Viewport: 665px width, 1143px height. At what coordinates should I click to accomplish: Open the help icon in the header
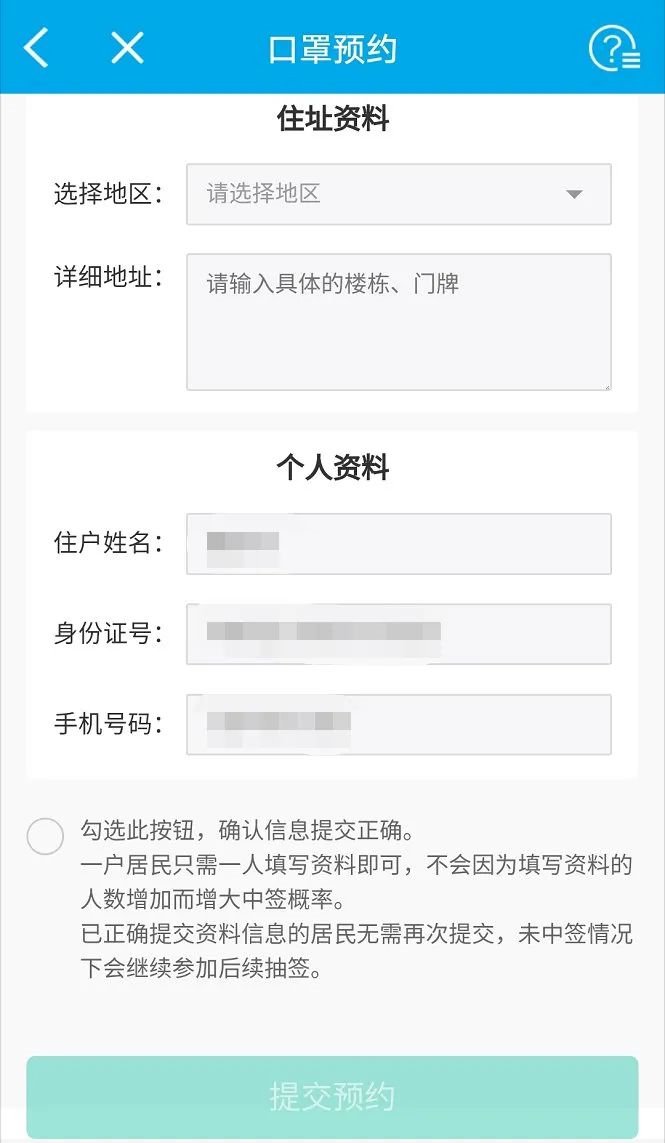pyautogui.click(x=614, y=48)
